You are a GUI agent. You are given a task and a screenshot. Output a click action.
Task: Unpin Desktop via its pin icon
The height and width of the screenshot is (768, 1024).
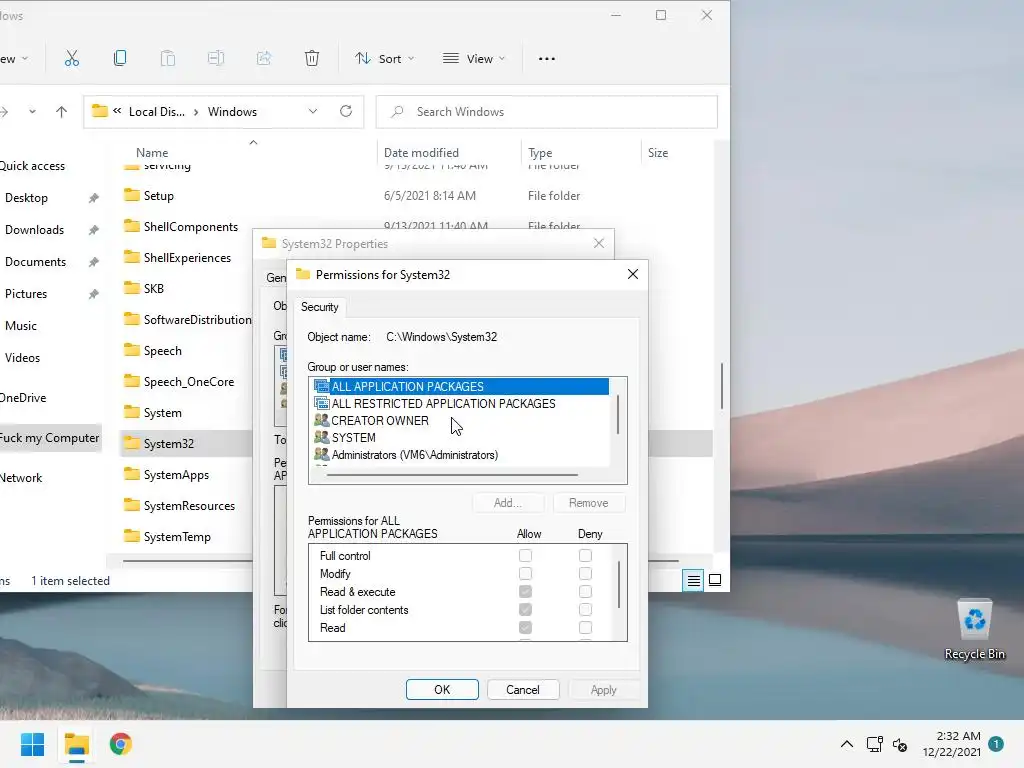point(93,197)
